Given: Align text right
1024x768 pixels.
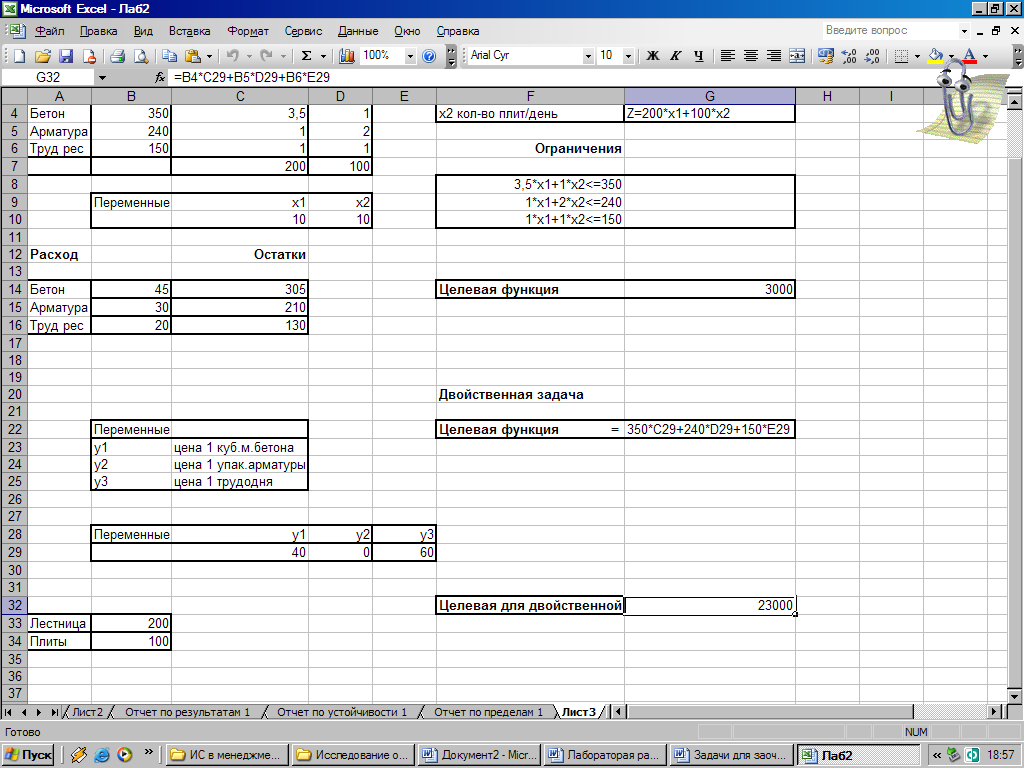Looking at the screenshot, I should (774, 56).
